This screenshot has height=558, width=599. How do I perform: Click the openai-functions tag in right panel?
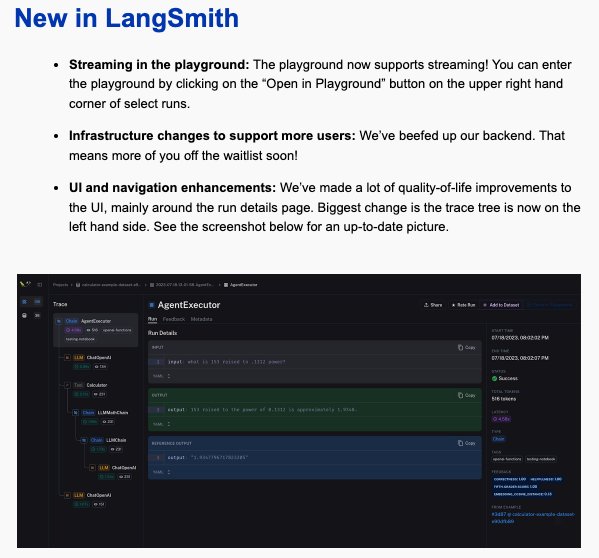coord(507,459)
